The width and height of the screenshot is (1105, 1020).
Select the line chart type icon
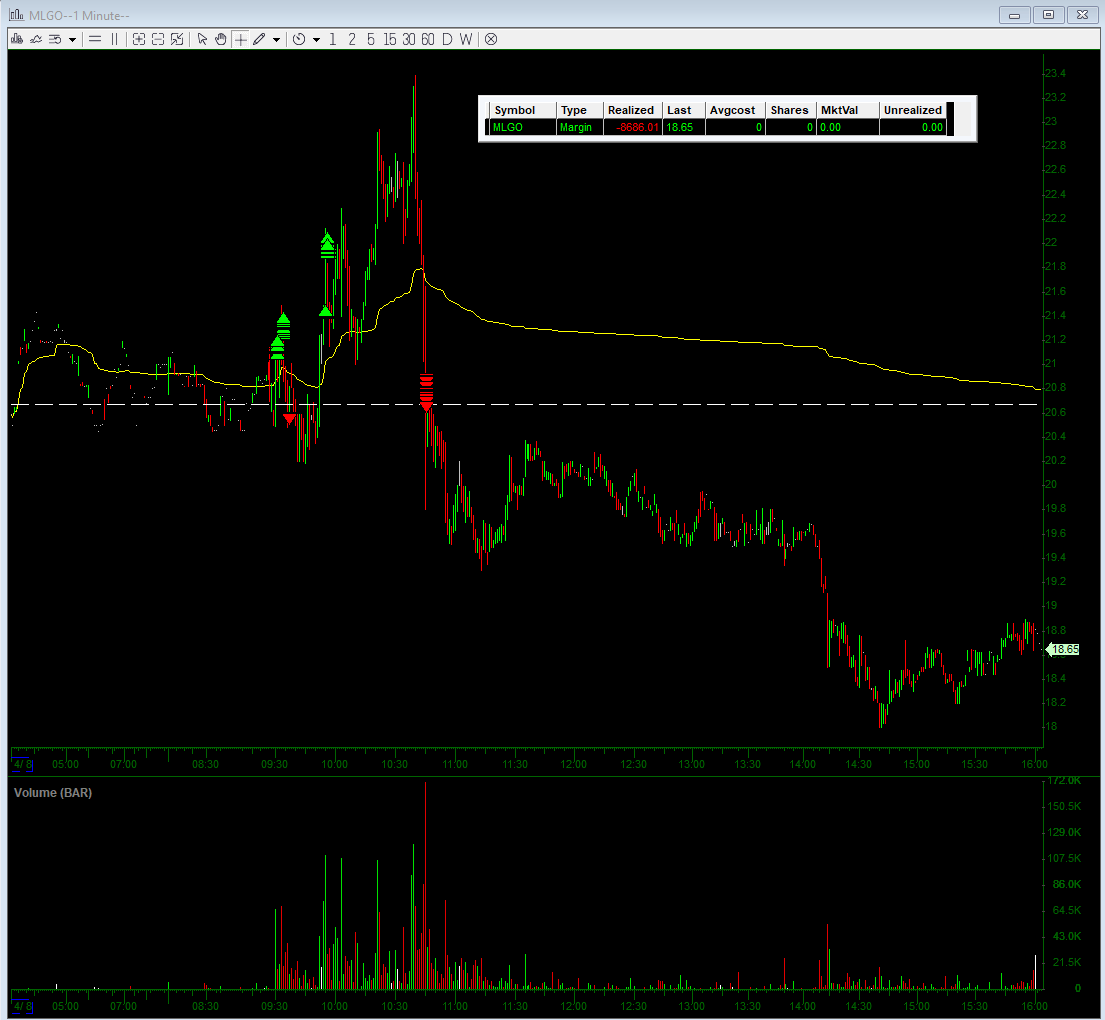pyautogui.click(x=36, y=39)
